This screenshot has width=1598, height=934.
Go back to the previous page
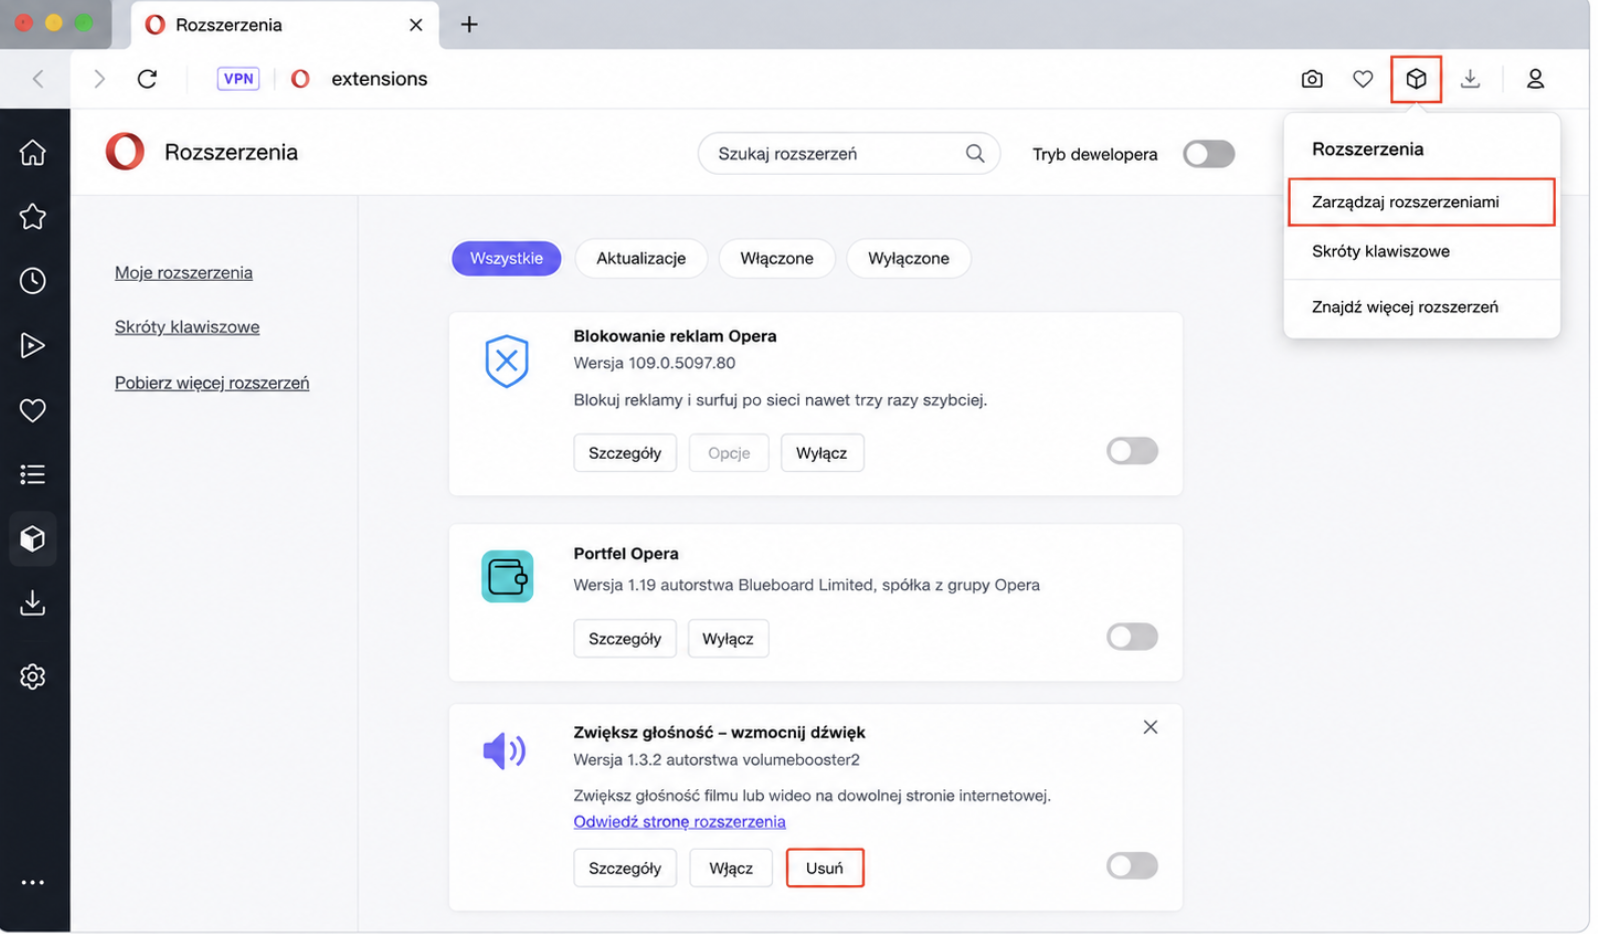pos(38,79)
